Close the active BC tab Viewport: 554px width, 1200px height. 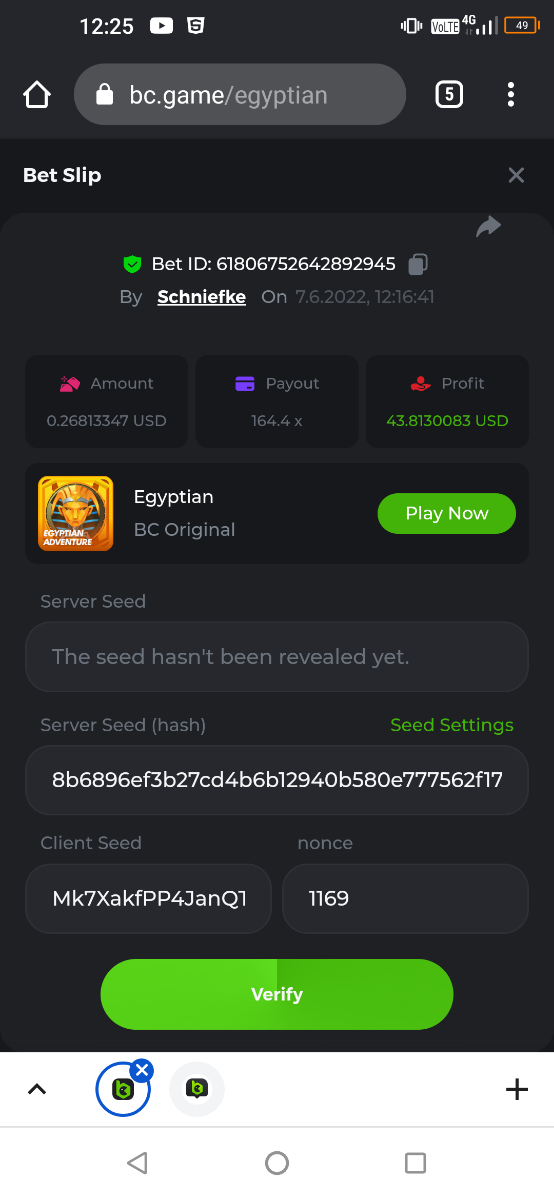point(142,1071)
